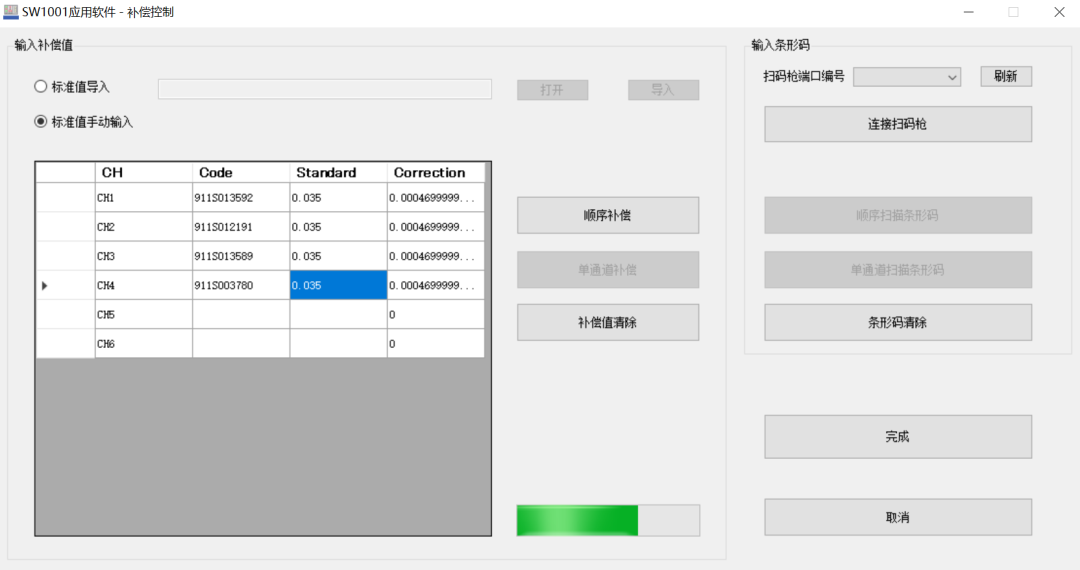1080x570 pixels.
Task: Select the CH4 cell
Action: (x=143, y=285)
